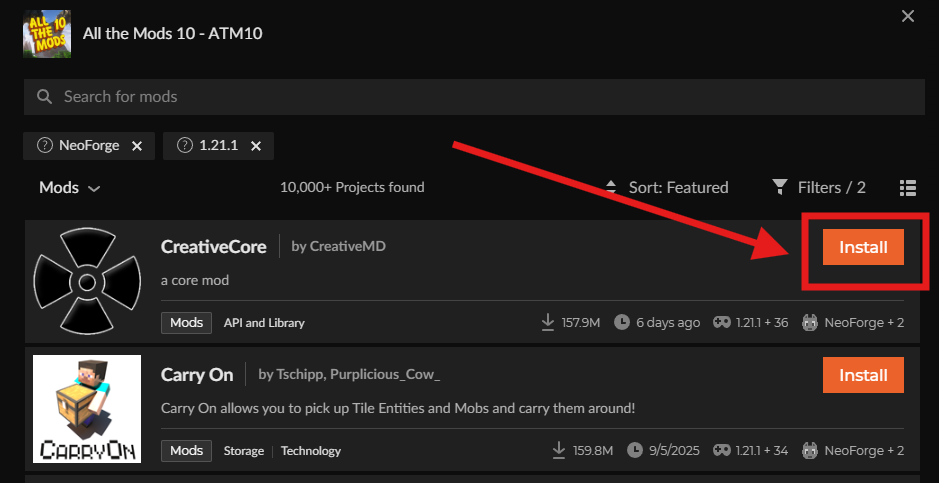
Task: Click the Carry On game version controller icon
Action: (x=722, y=450)
